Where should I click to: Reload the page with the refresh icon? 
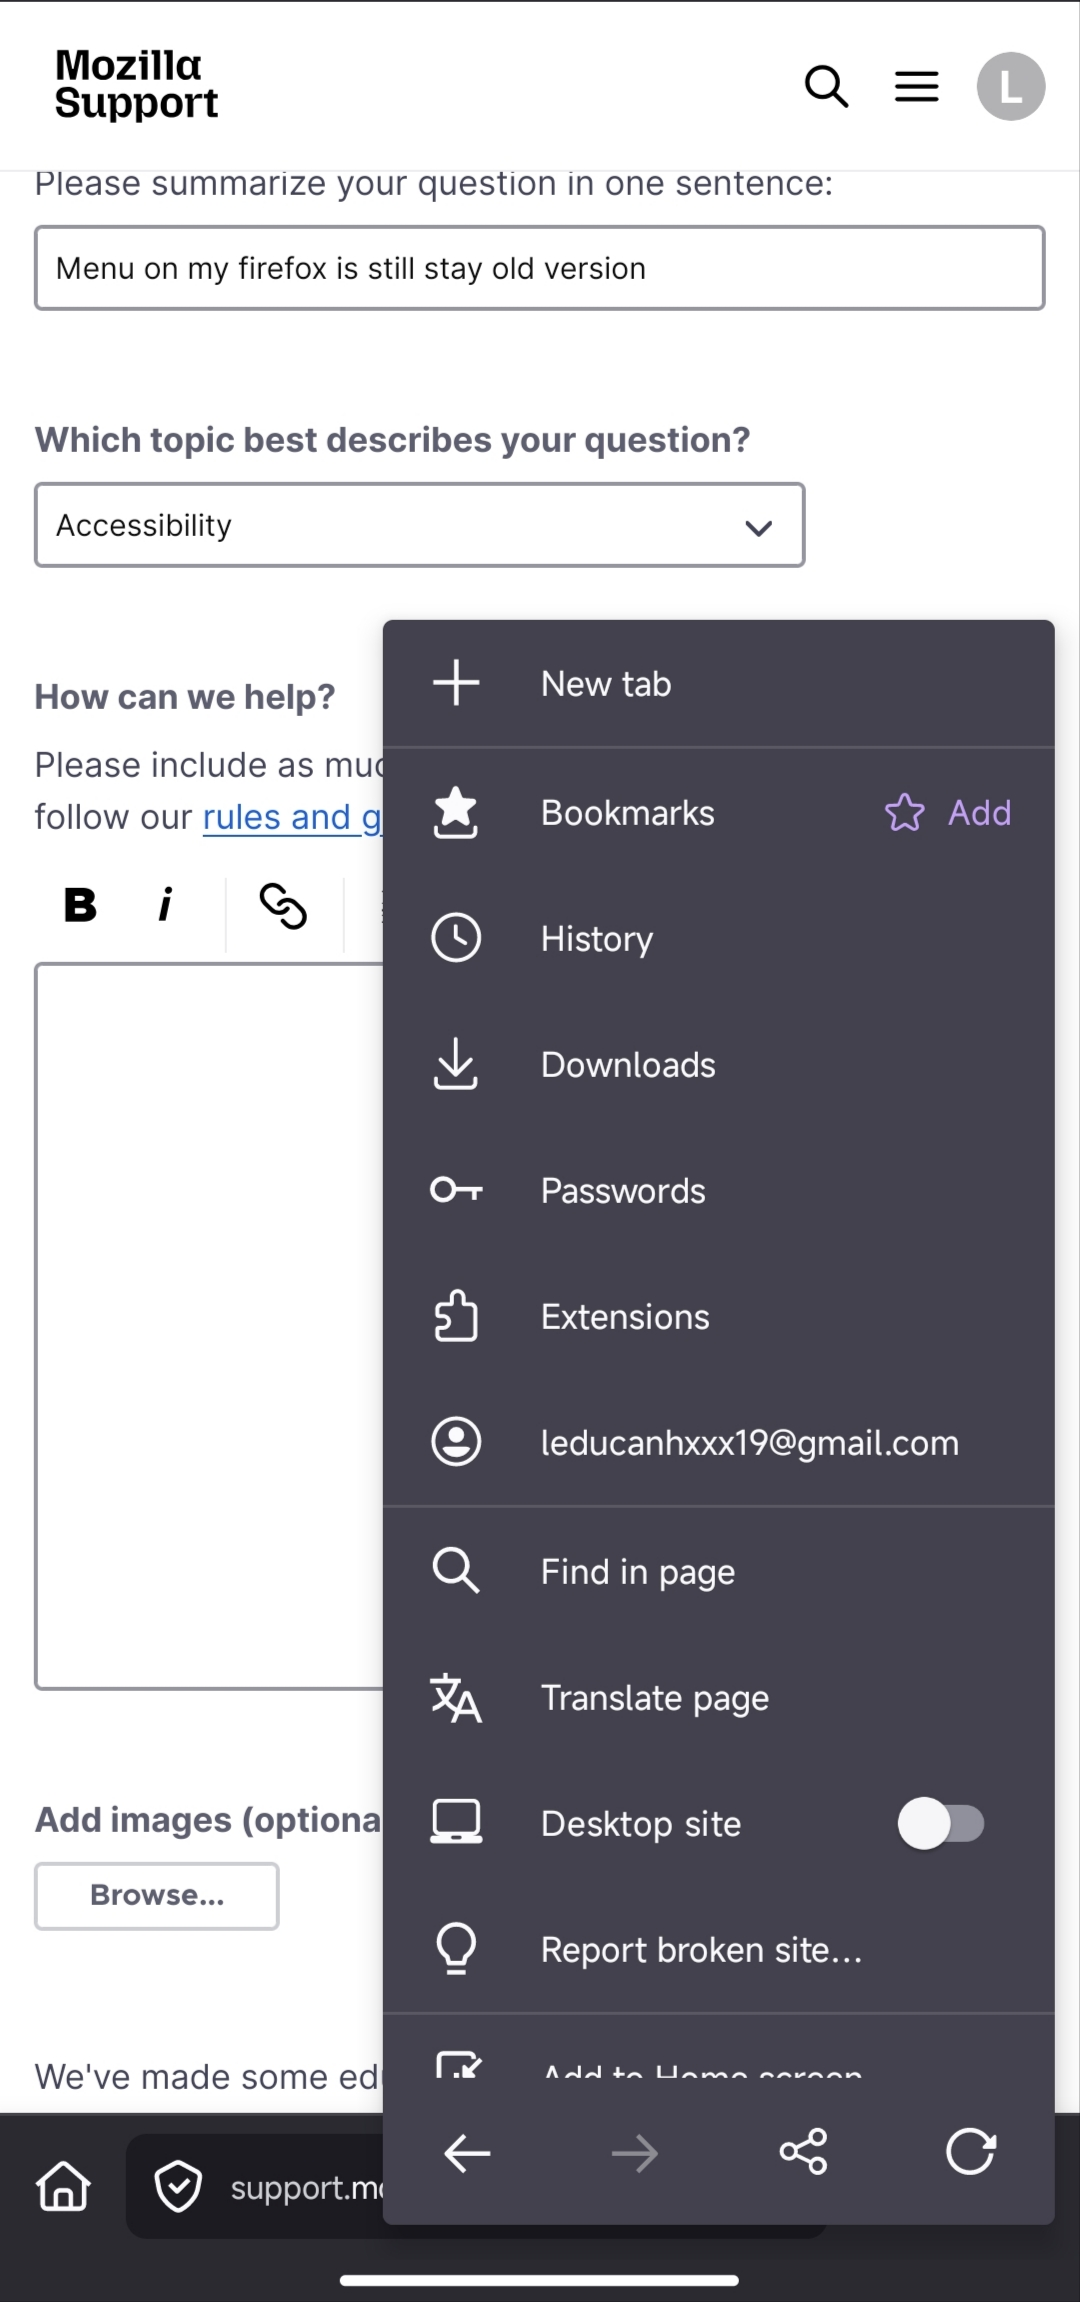tap(970, 2152)
